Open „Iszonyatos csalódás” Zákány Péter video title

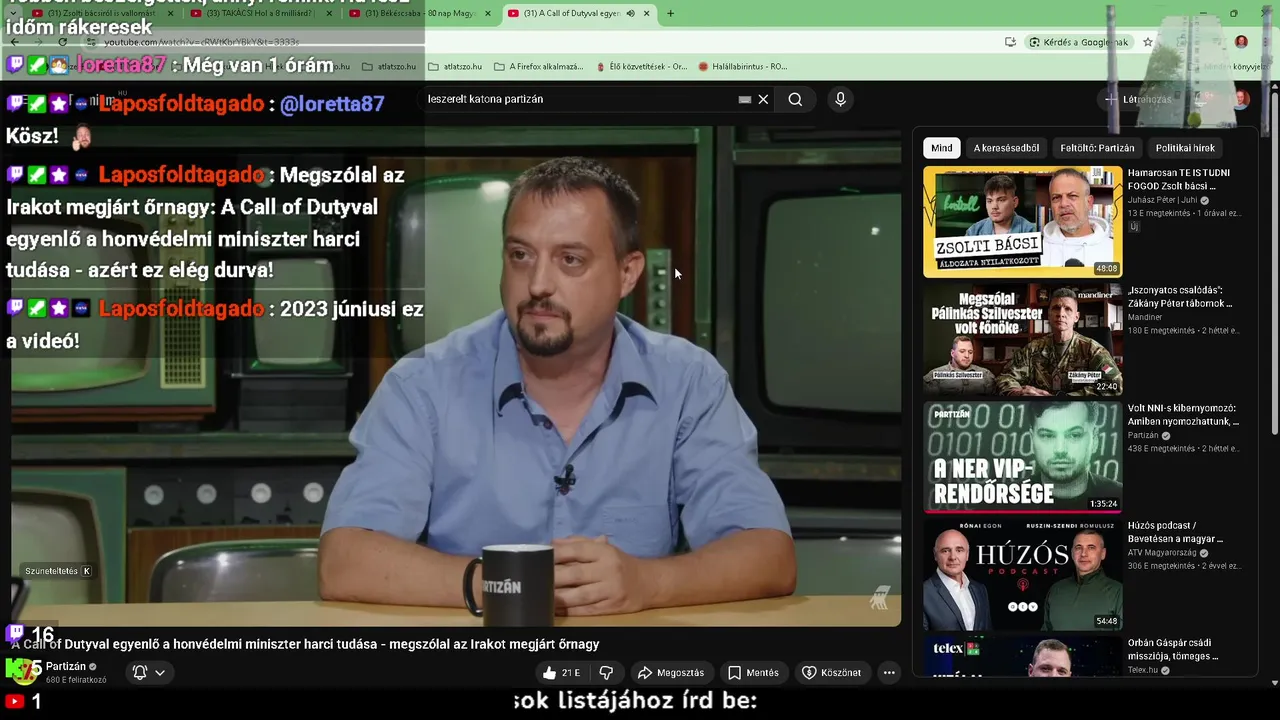pos(1180,297)
